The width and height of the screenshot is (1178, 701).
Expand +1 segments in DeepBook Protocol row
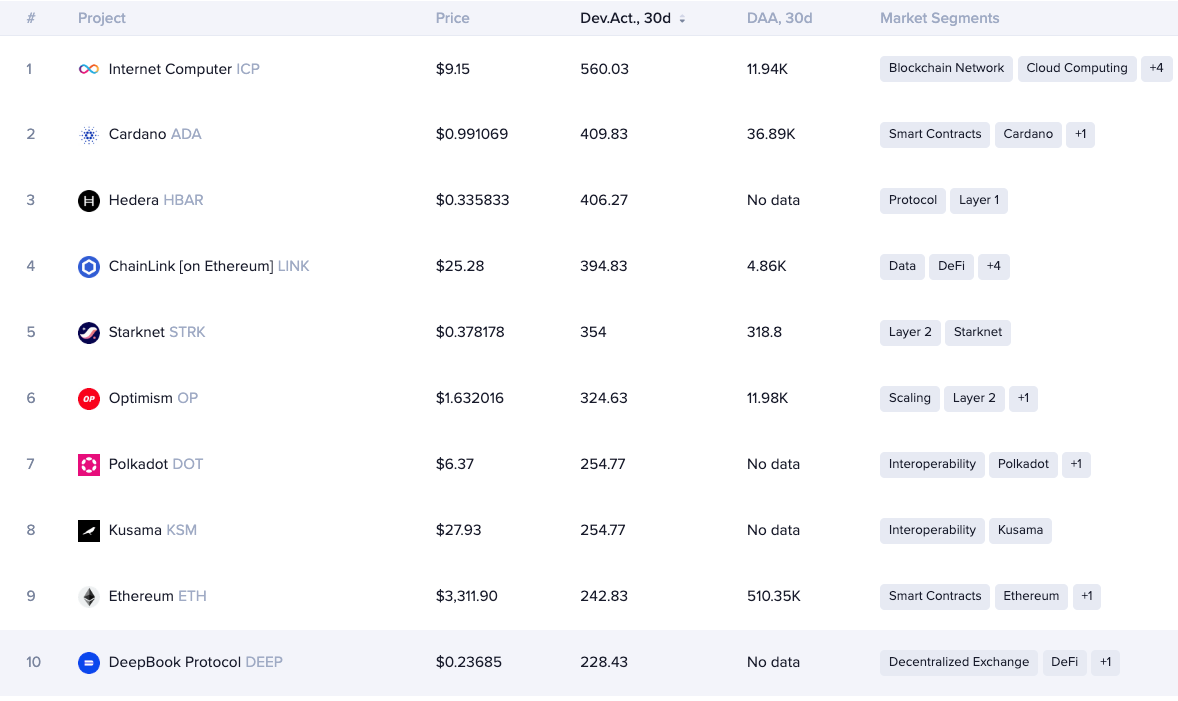point(1105,663)
